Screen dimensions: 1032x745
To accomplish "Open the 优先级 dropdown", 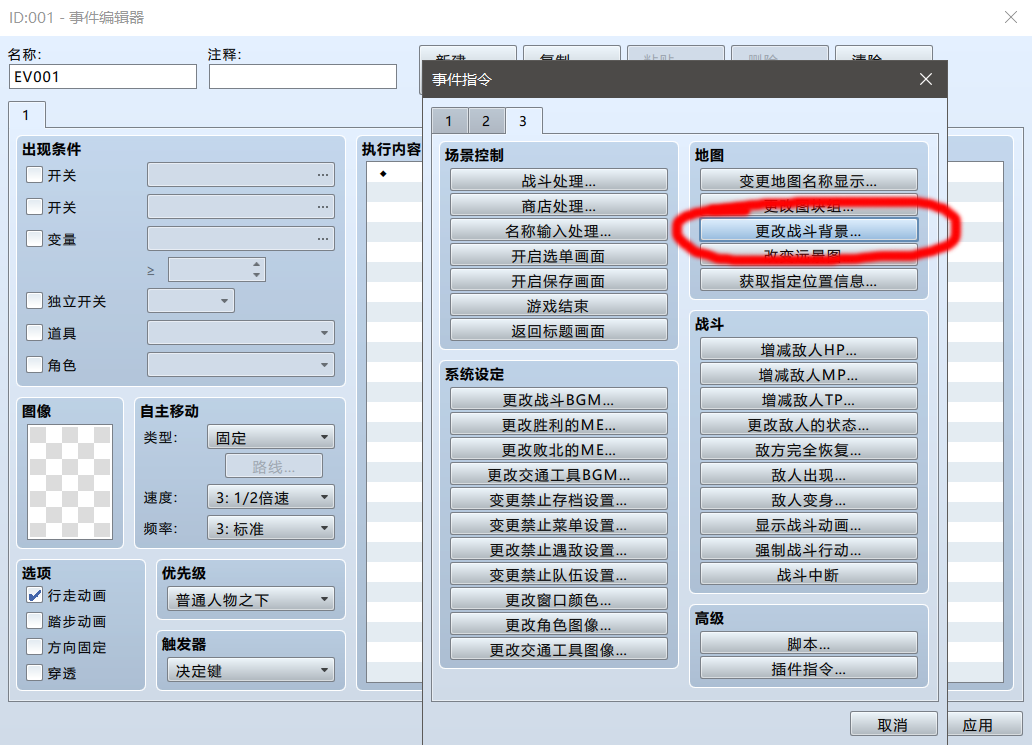I will (251, 599).
